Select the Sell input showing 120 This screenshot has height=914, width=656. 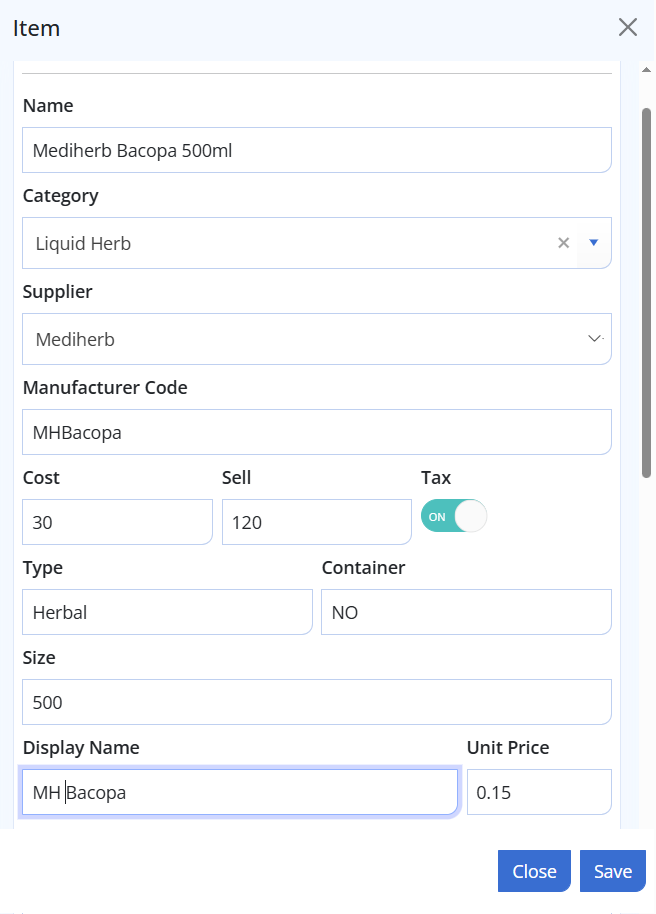coord(317,522)
